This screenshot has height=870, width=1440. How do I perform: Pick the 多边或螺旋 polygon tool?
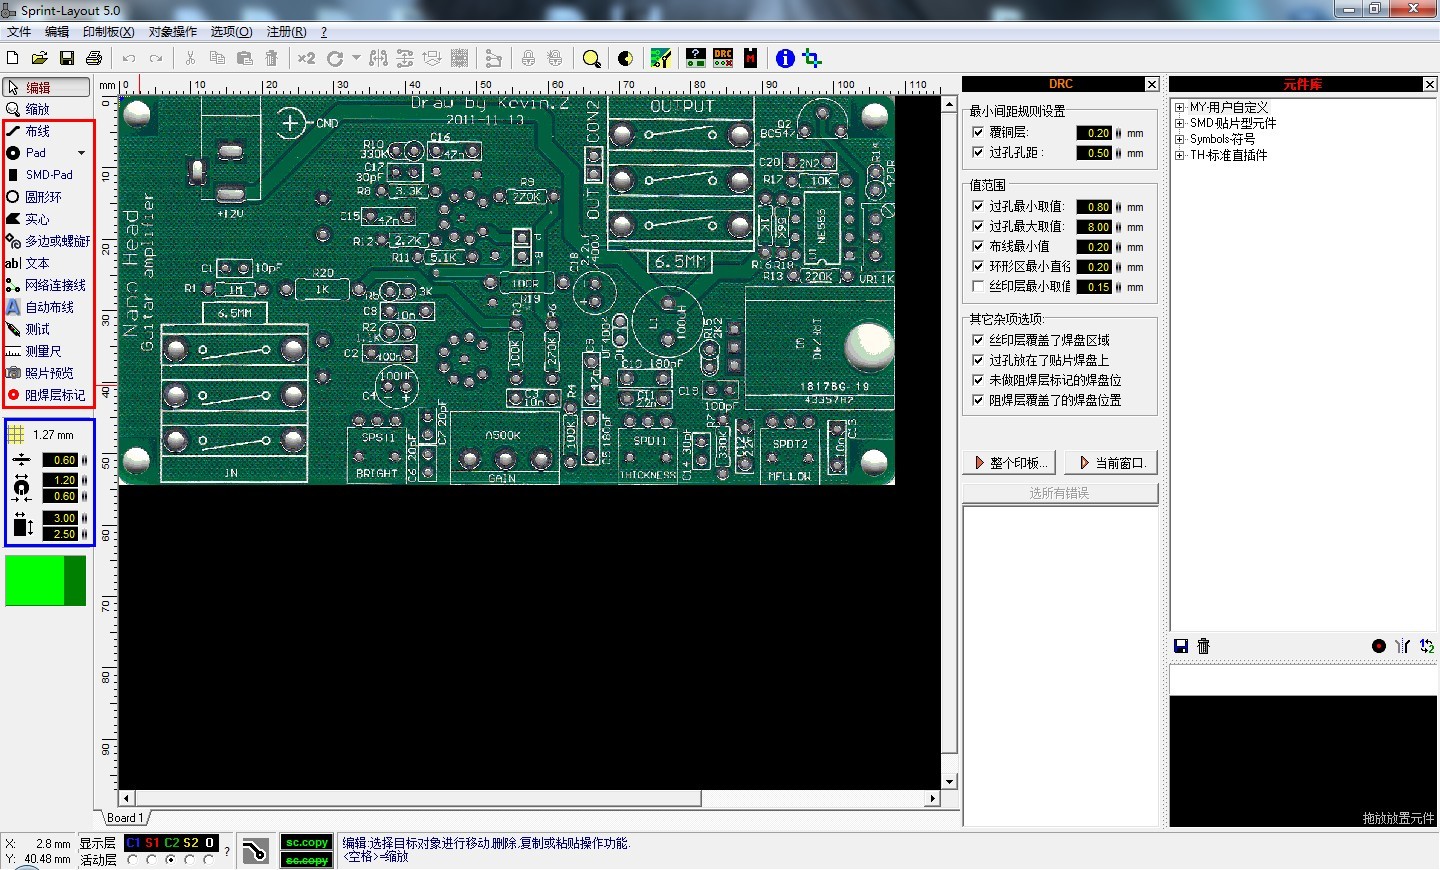47,241
